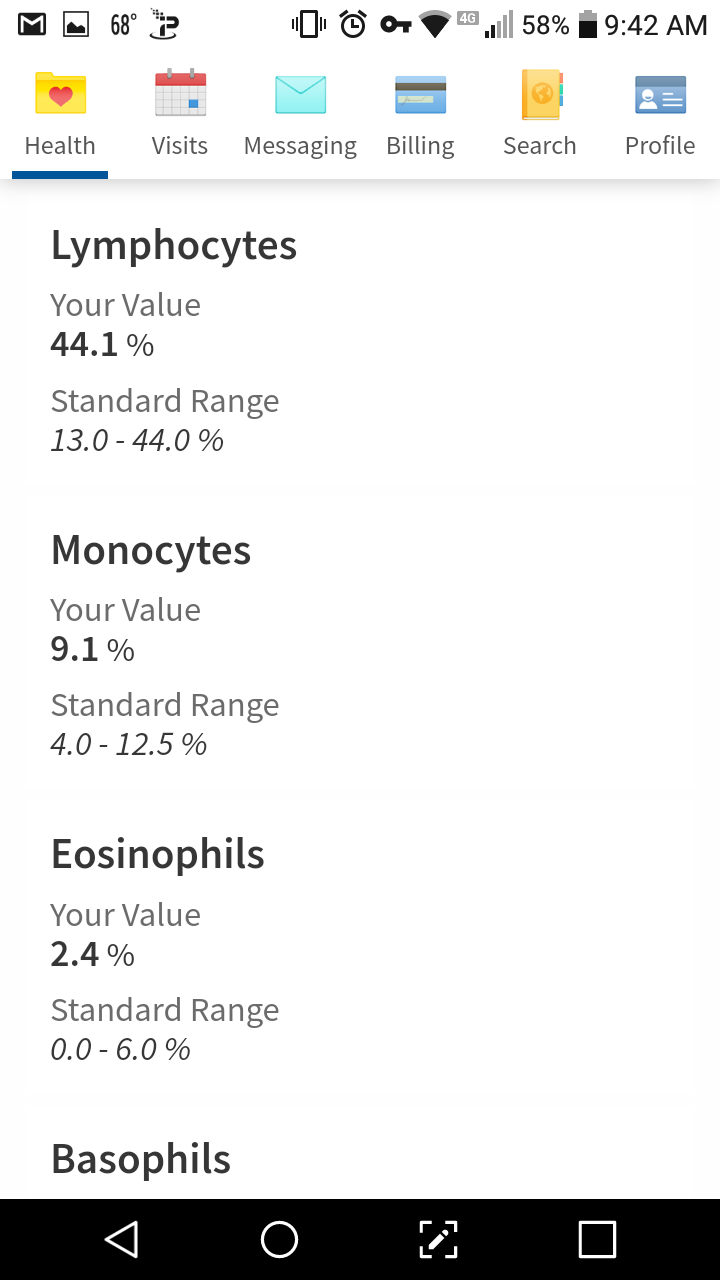Screen dimensions: 720x1280
Task: Tap the Profile ID card icon
Action: pyautogui.click(x=660, y=94)
